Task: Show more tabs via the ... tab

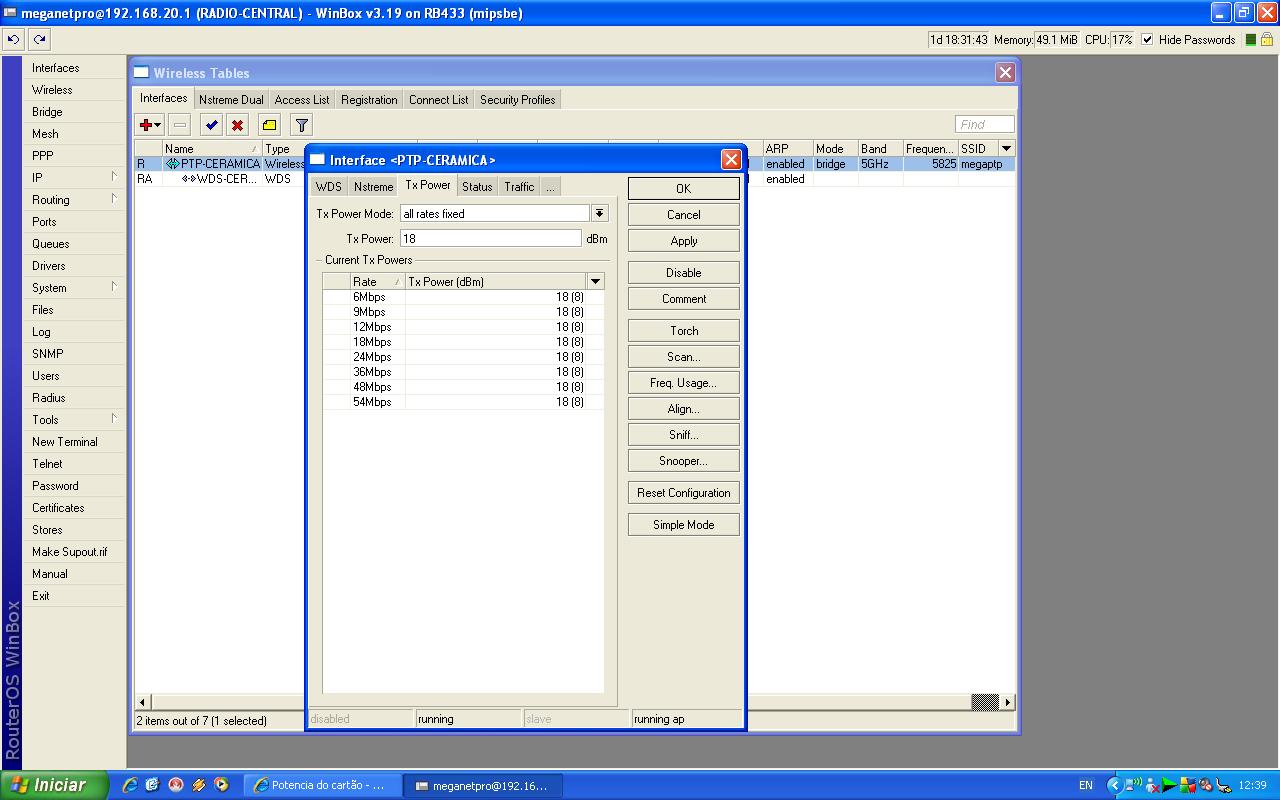Action: pyautogui.click(x=550, y=187)
